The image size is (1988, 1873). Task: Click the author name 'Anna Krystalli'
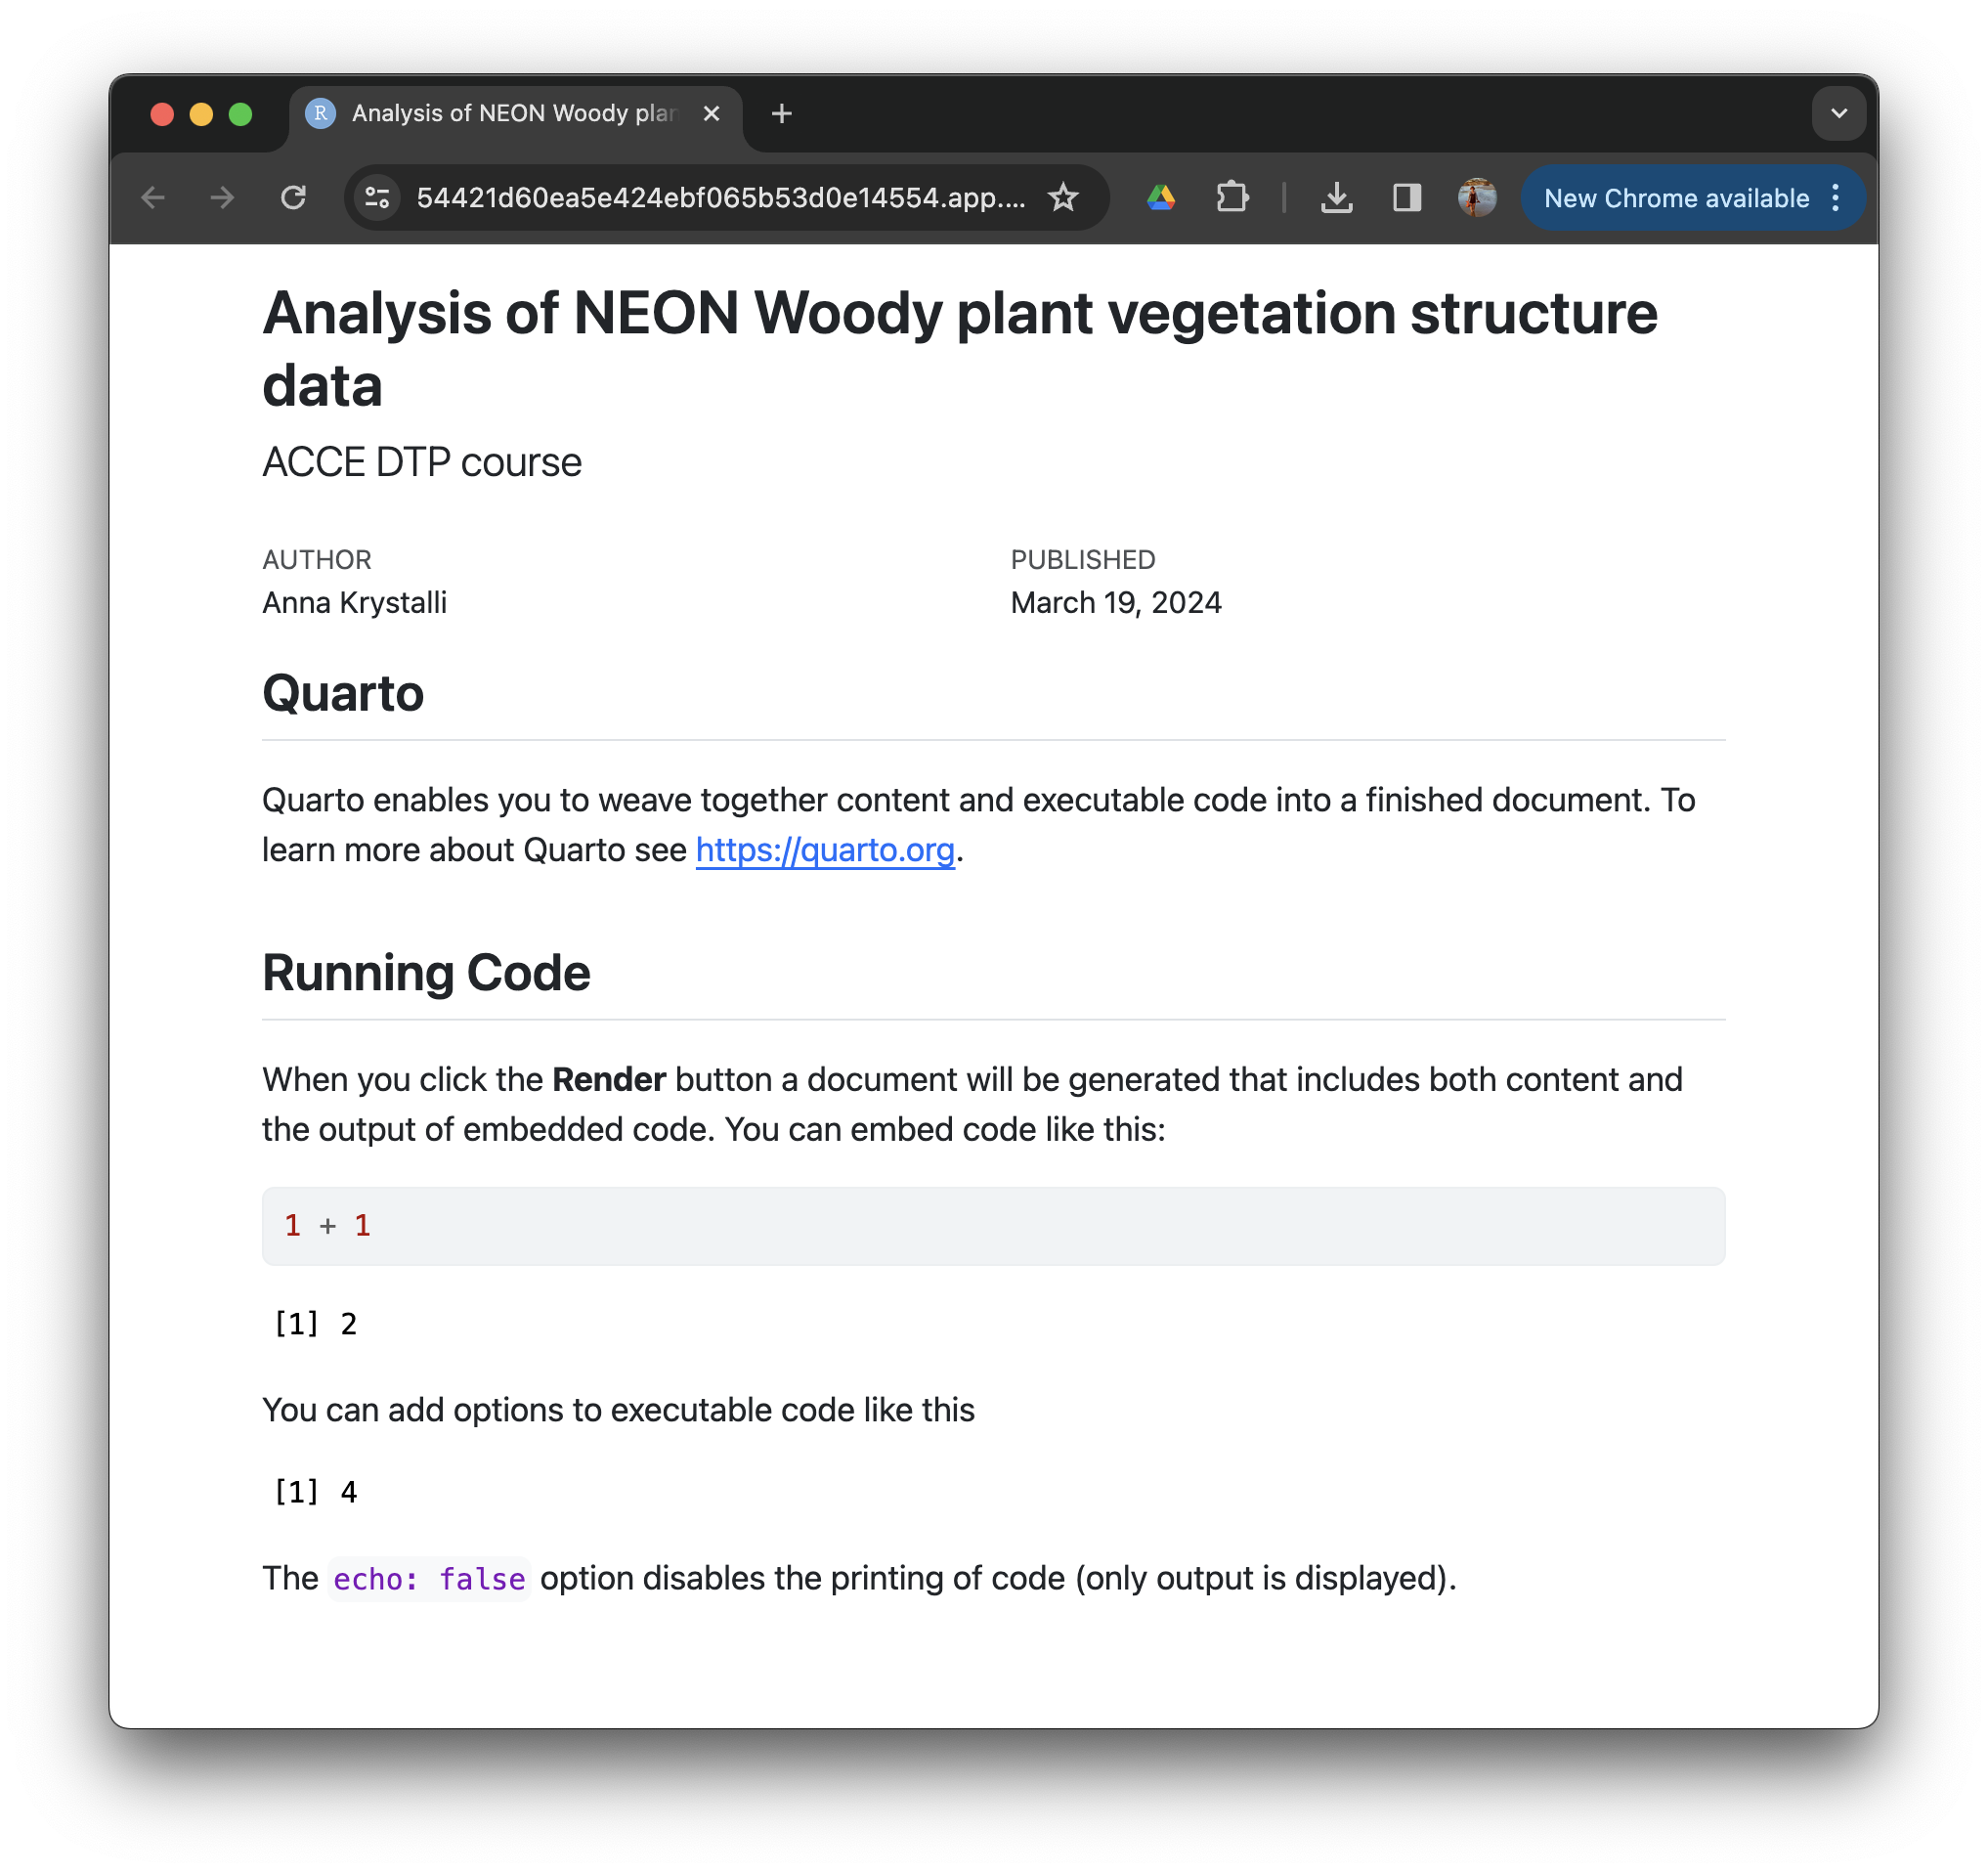tap(354, 603)
